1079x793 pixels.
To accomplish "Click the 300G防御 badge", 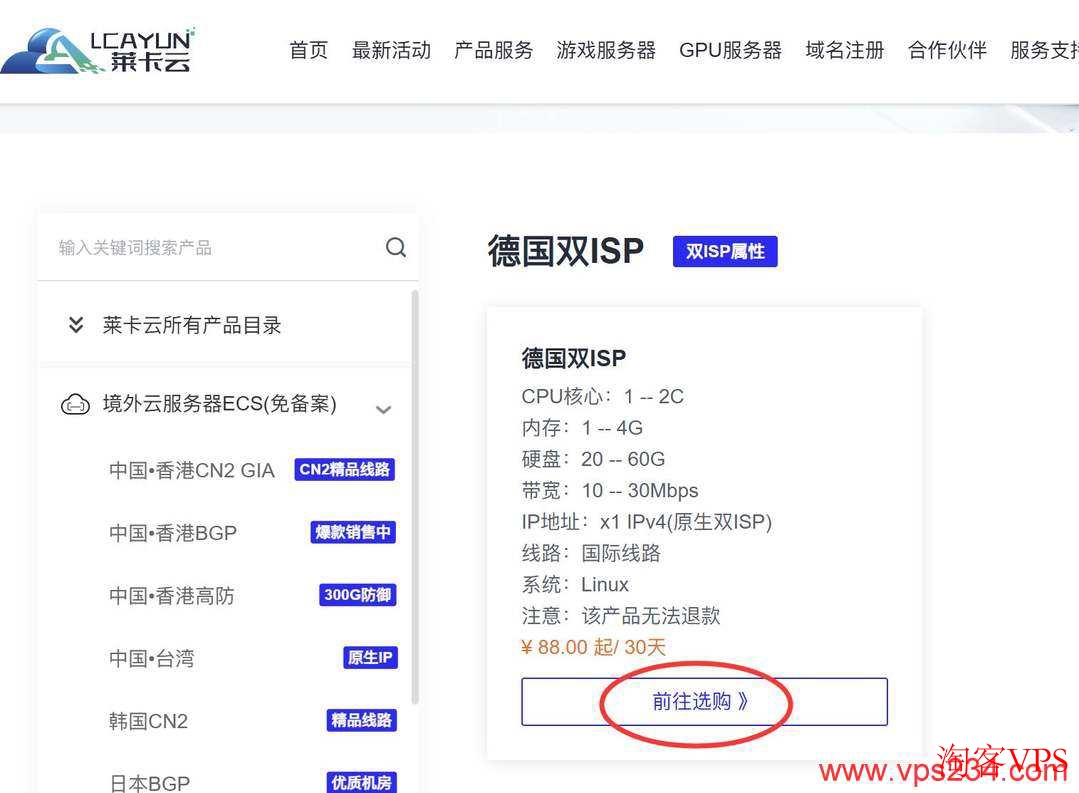I will [358, 595].
